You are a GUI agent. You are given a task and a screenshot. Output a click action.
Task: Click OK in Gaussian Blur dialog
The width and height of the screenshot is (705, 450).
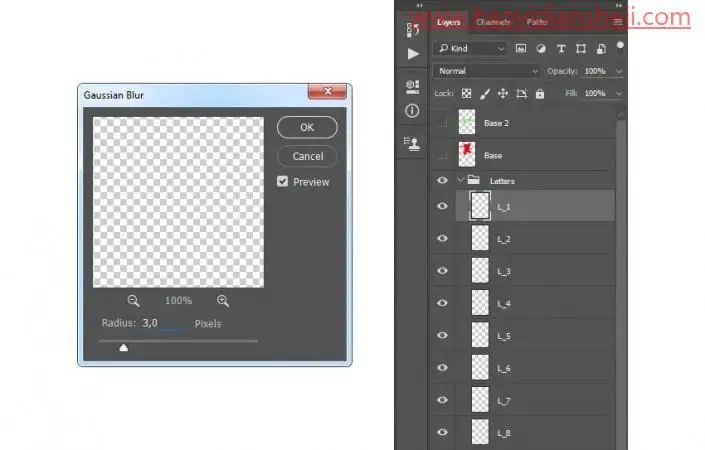pyautogui.click(x=307, y=127)
